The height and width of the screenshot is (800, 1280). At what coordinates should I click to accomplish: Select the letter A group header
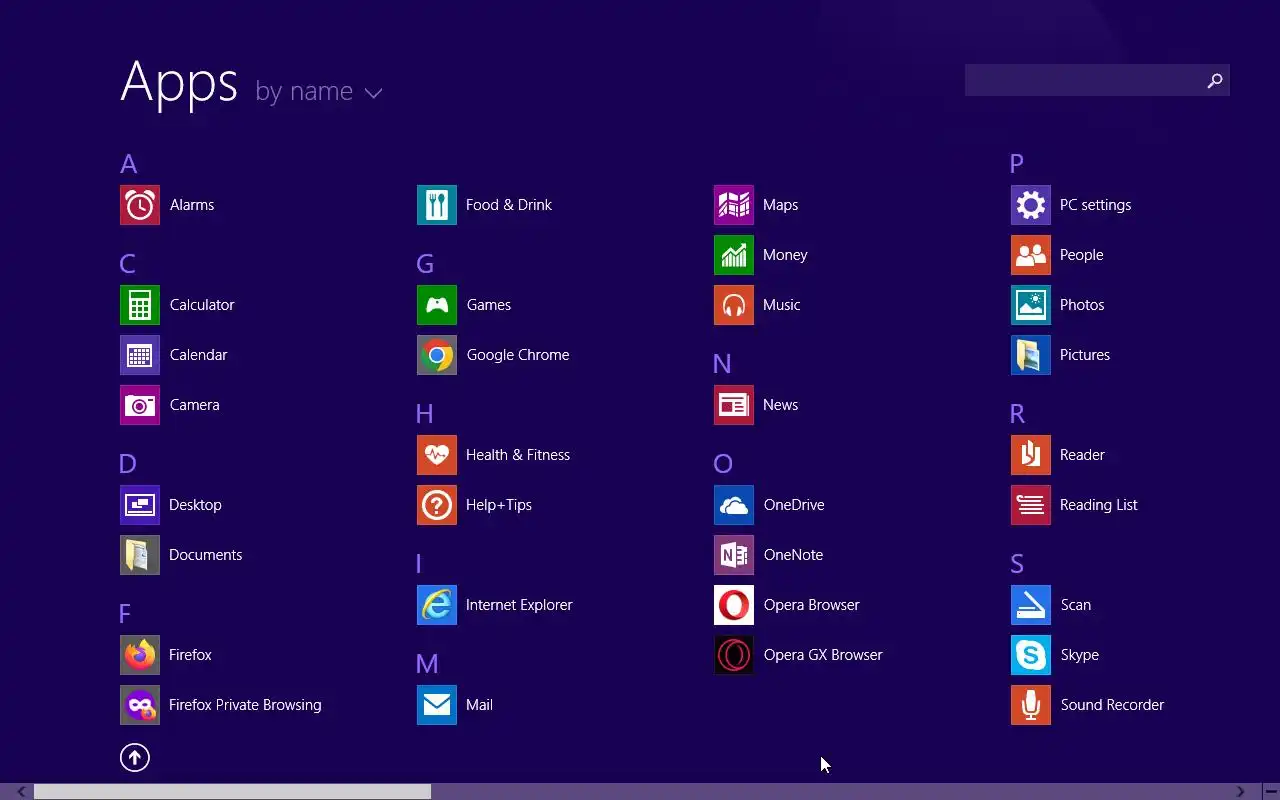tap(128, 164)
